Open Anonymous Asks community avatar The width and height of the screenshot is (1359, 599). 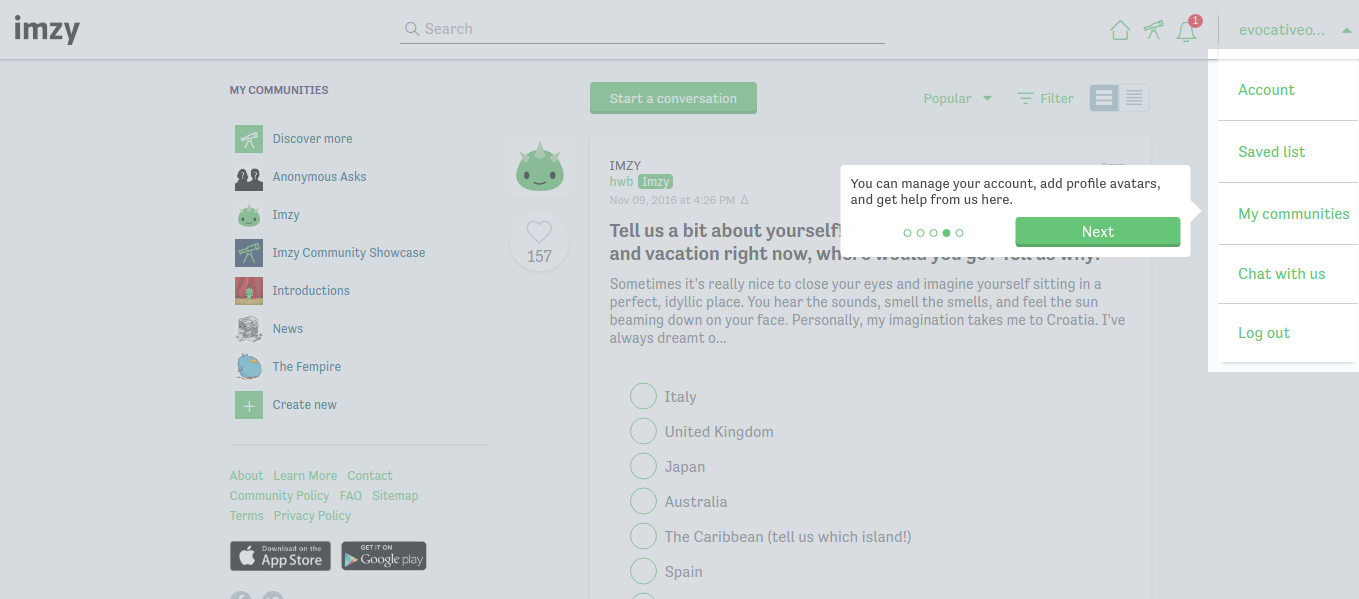(x=249, y=177)
